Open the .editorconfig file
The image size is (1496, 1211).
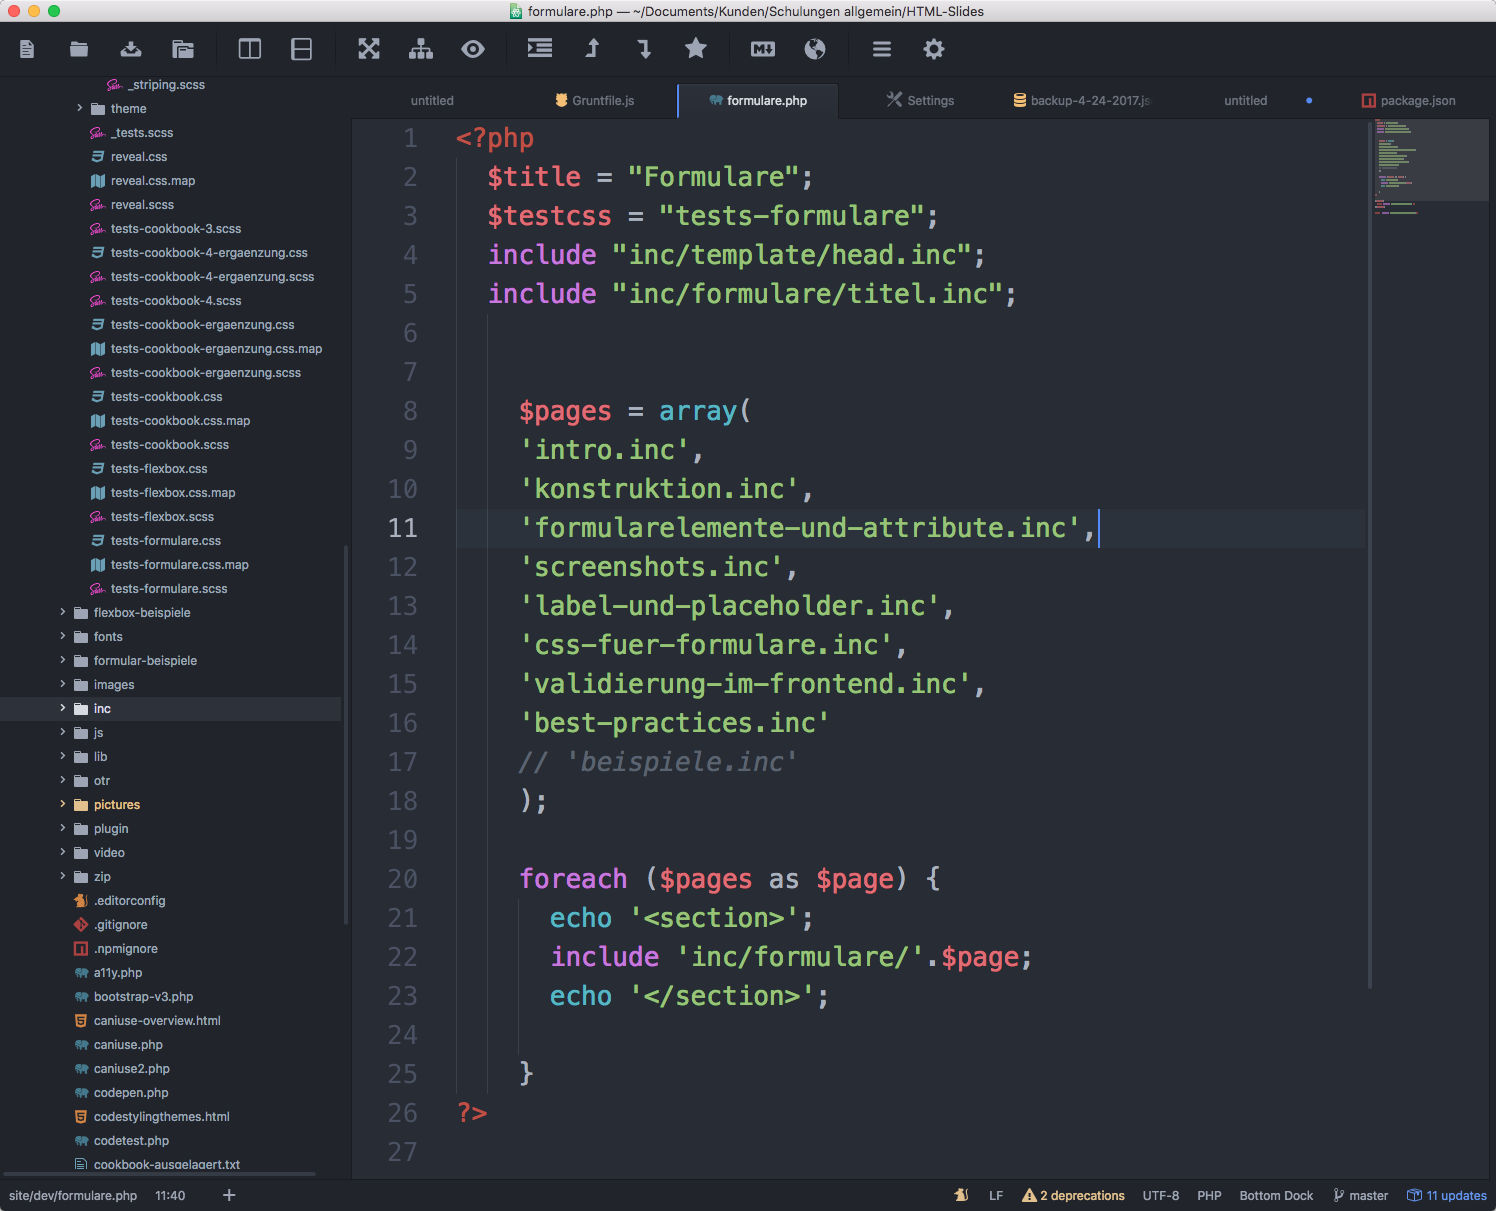[x=129, y=901]
